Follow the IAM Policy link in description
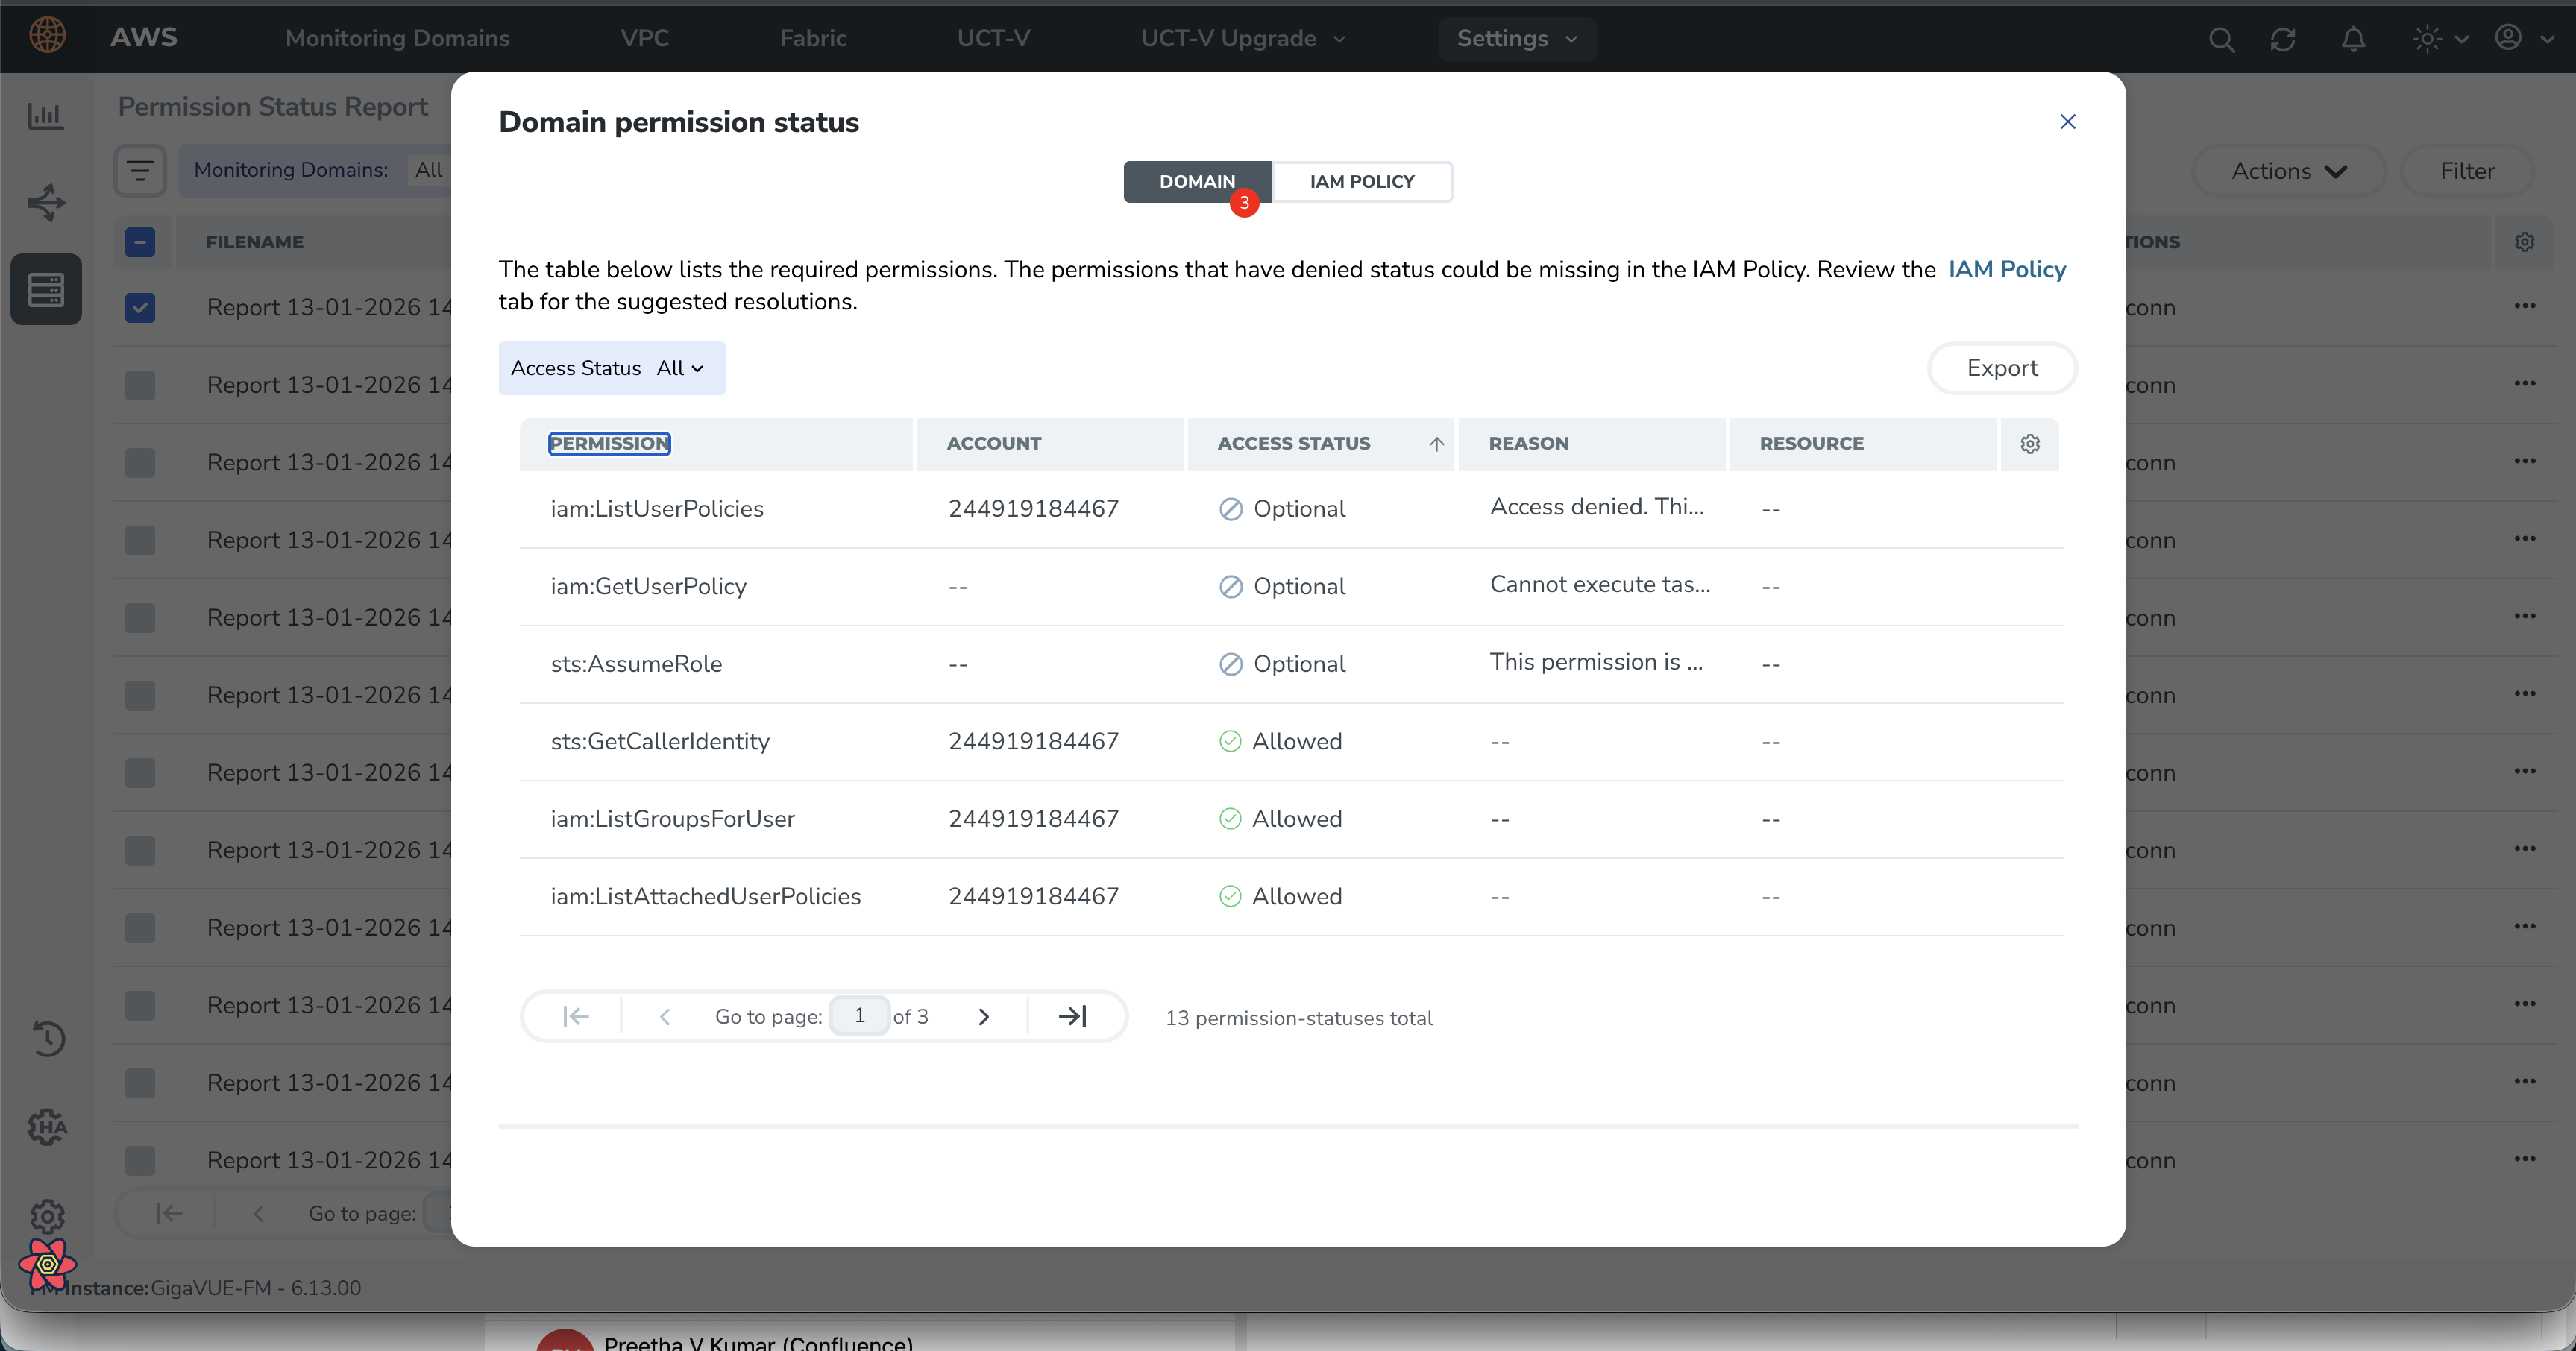Viewport: 2576px width, 1351px height. click(x=2006, y=269)
